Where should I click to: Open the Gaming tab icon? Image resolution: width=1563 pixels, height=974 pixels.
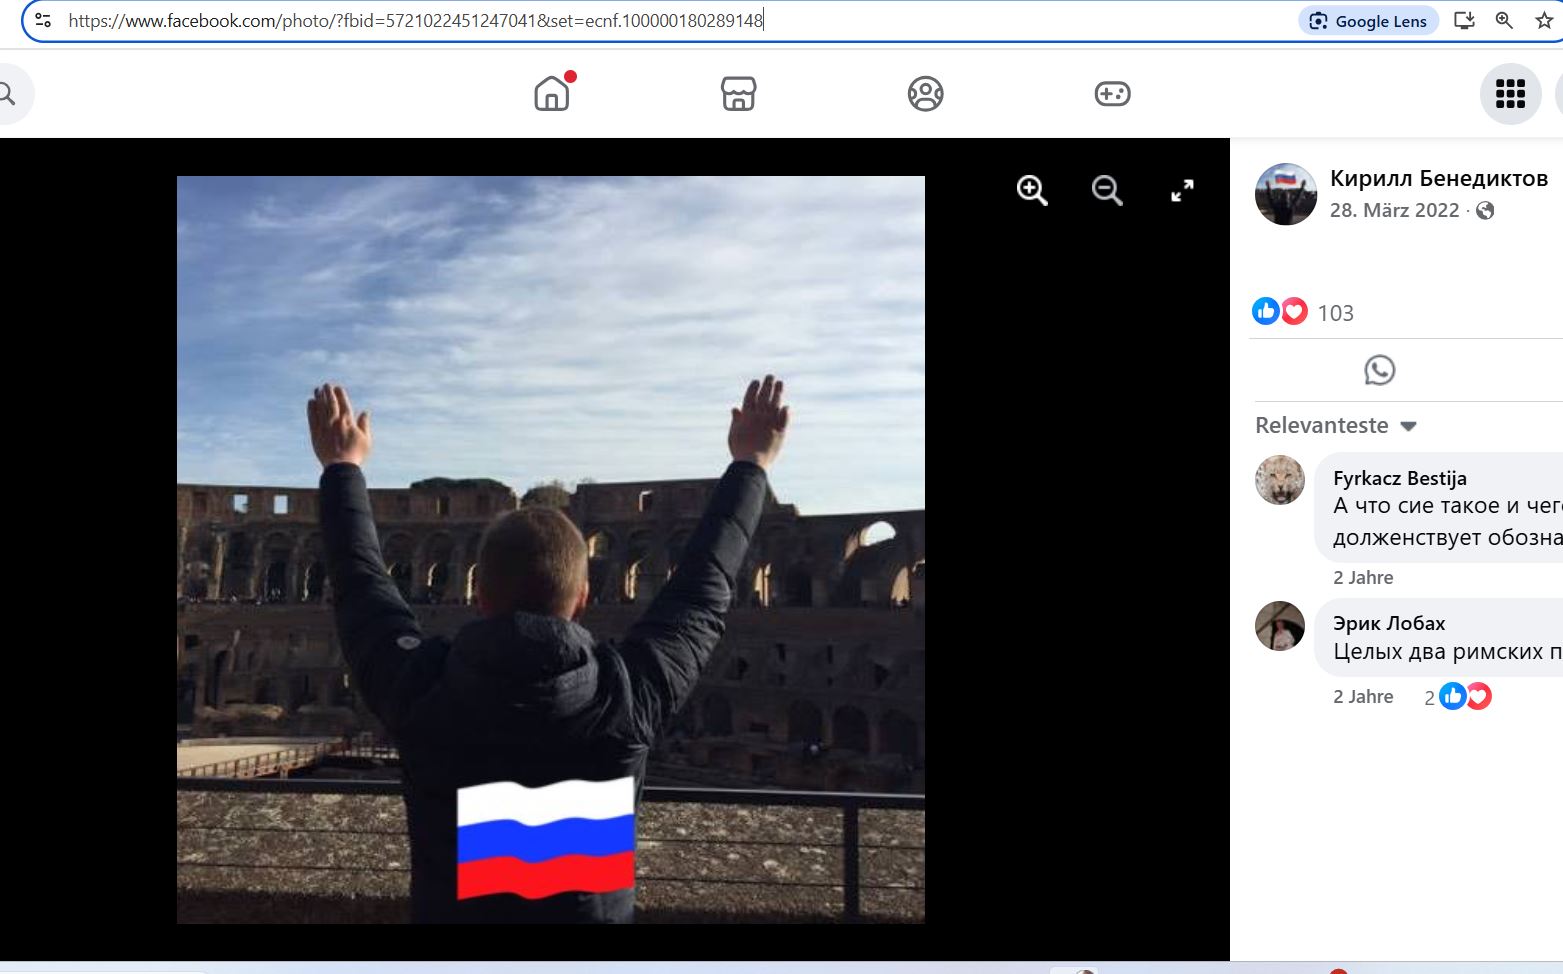[1113, 93]
